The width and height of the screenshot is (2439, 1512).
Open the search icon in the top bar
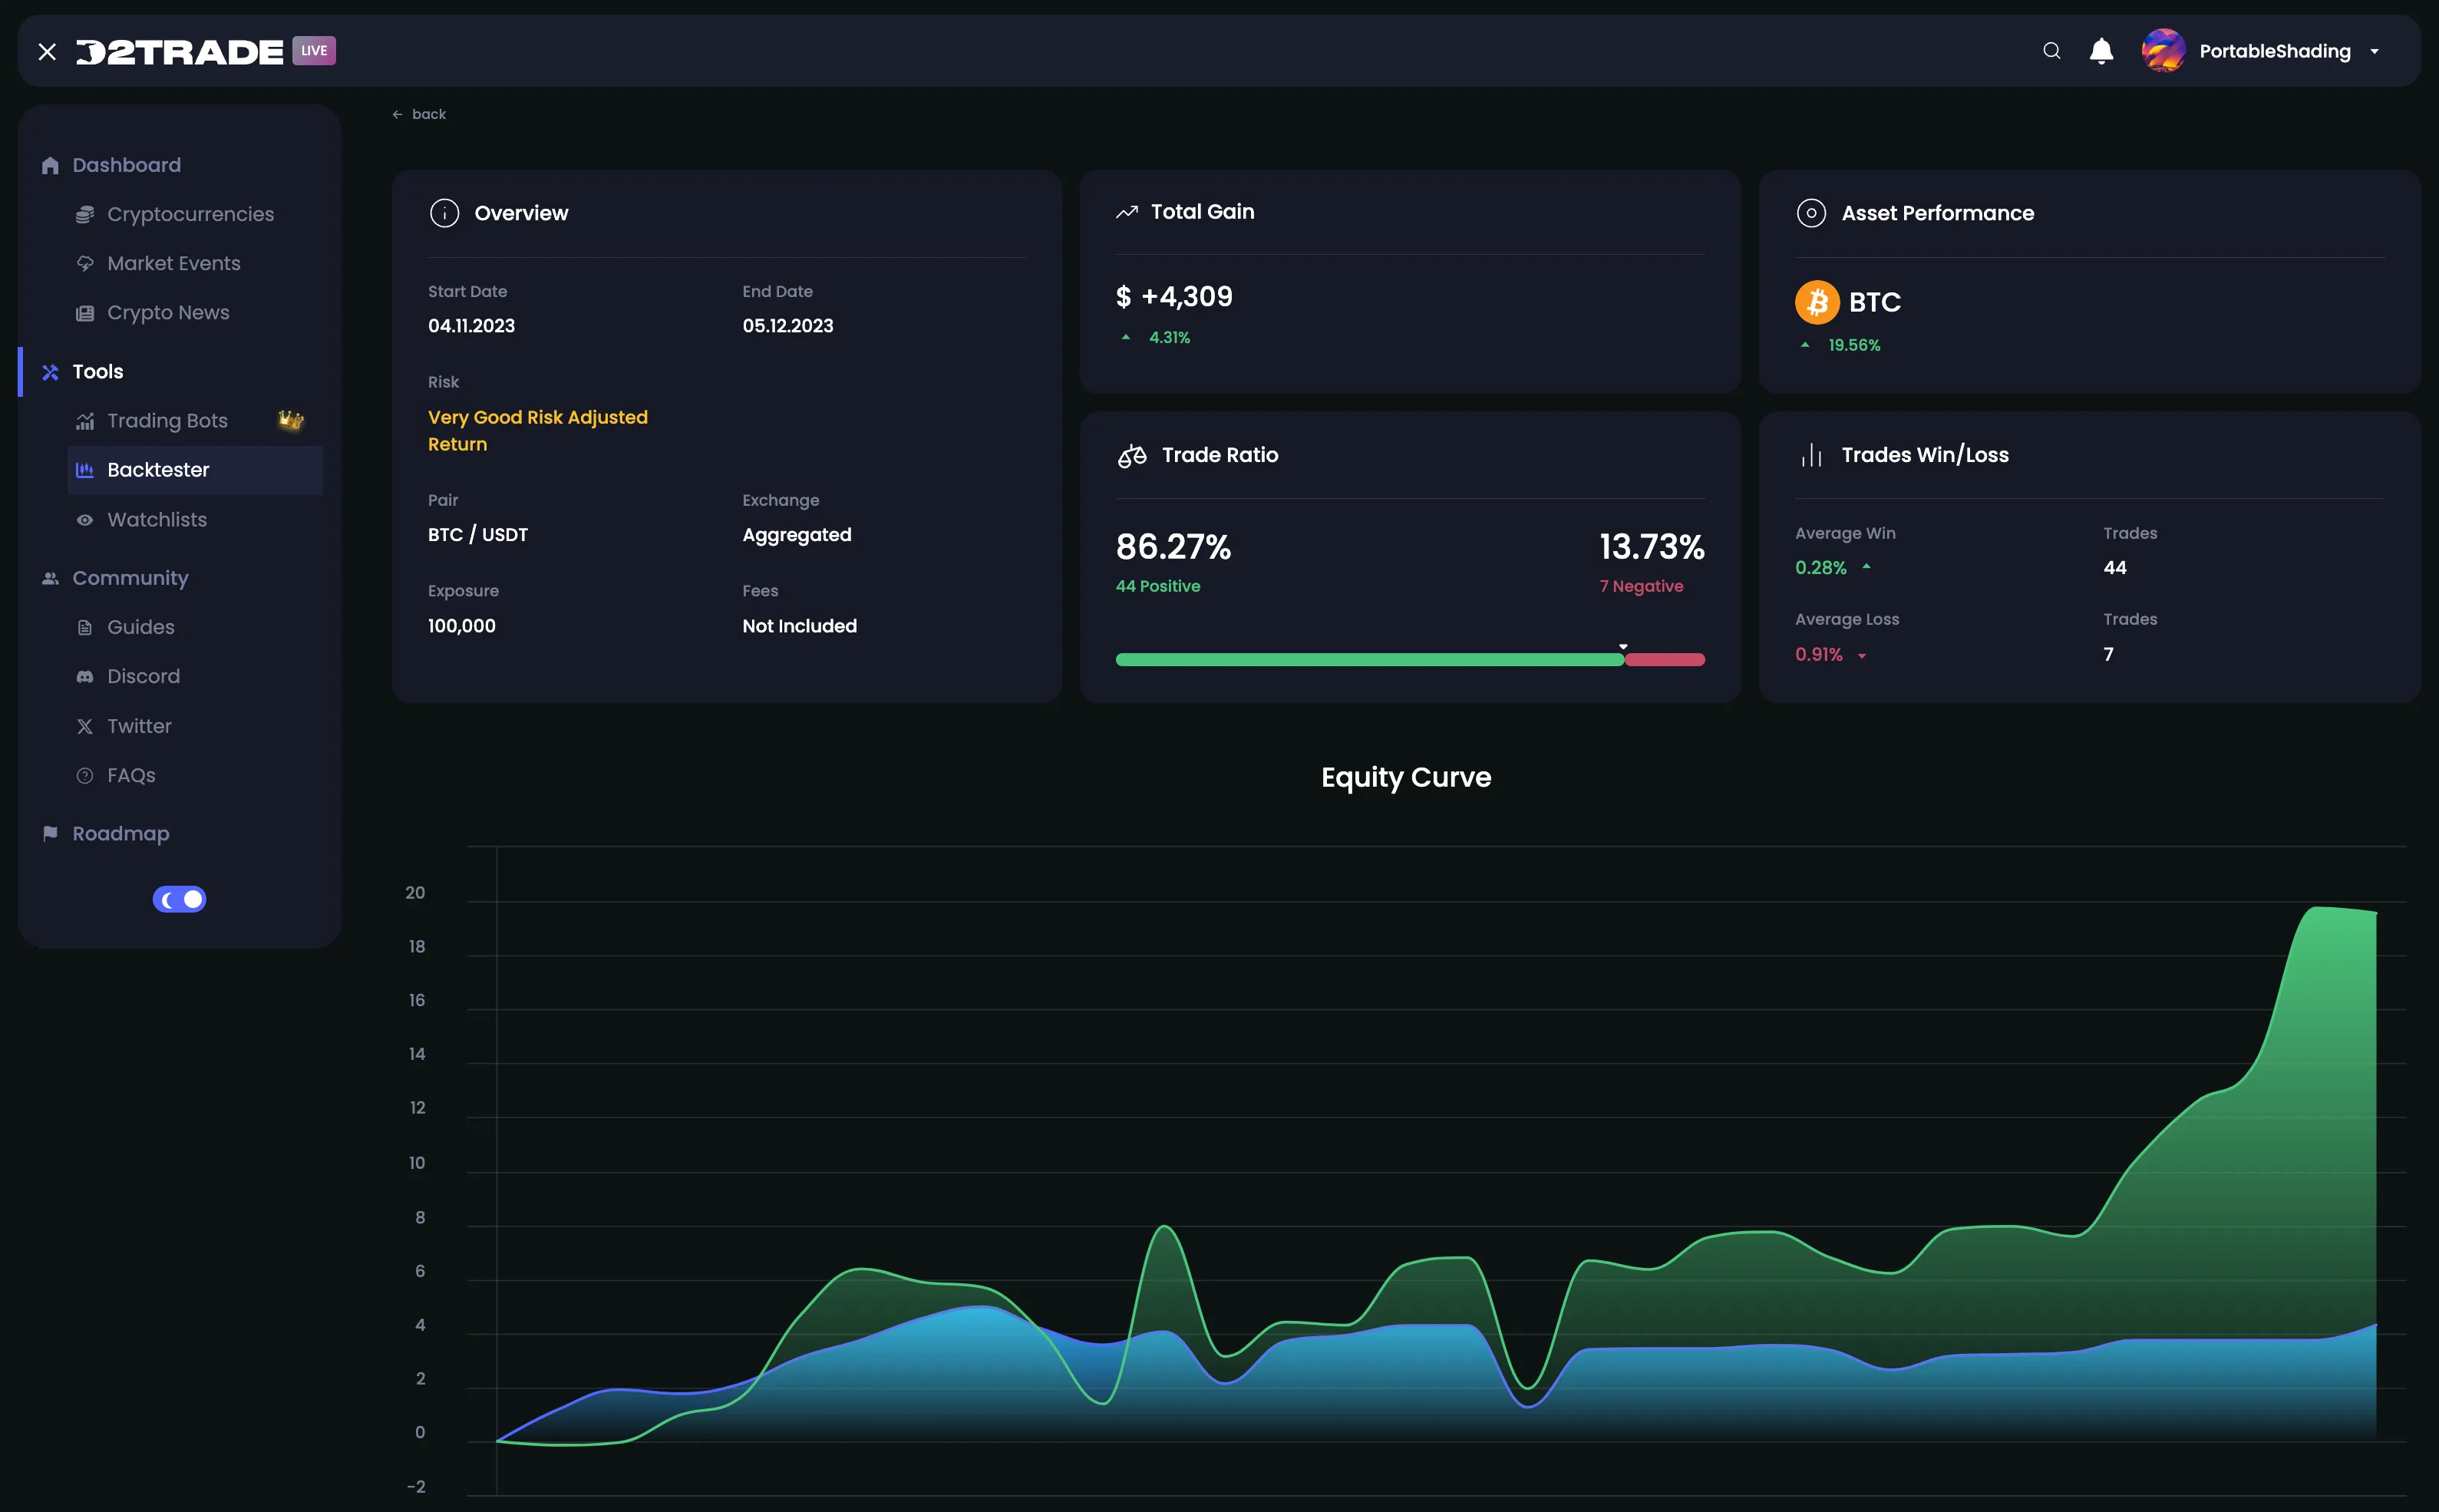(x=2052, y=50)
